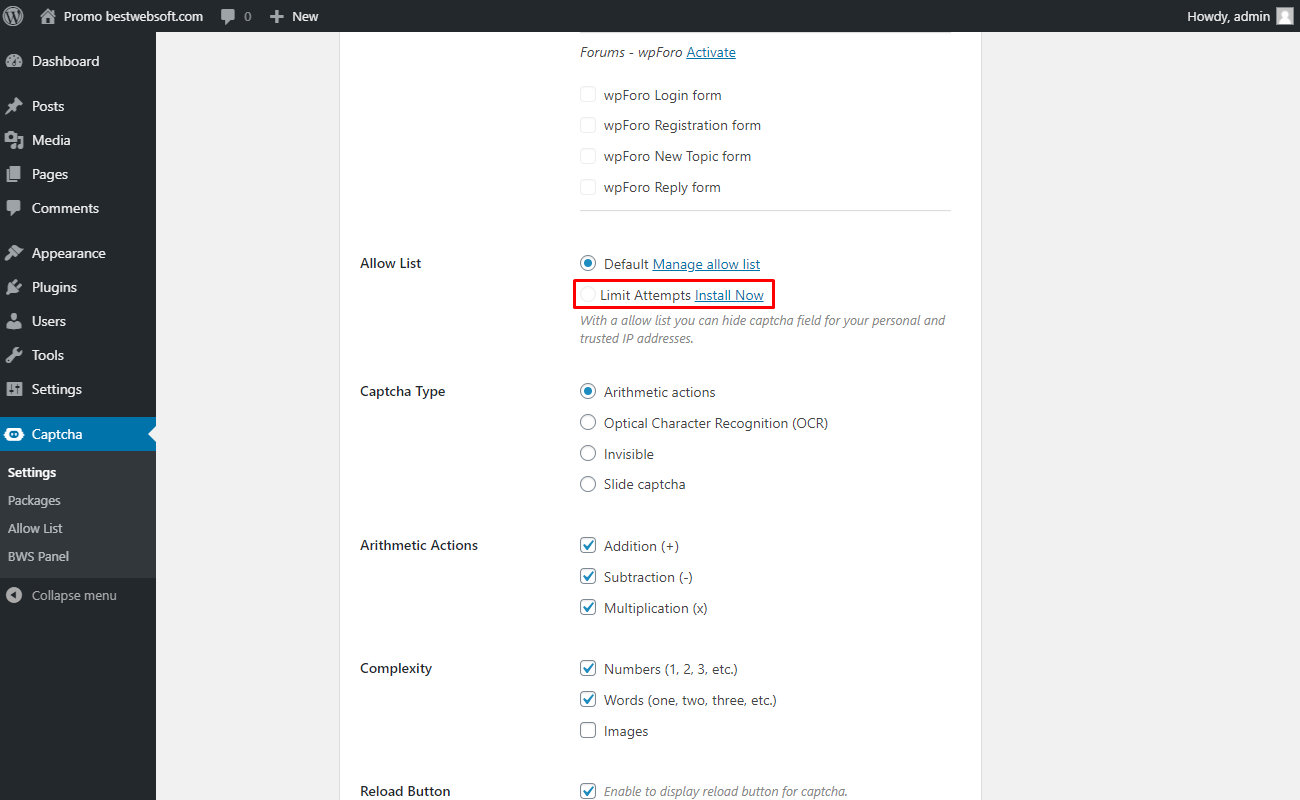Click the home icon beside Promo bestwebsoft.com
This screenshot has width=1300, height=800.
pyautogui.click(x=48, y=16)
